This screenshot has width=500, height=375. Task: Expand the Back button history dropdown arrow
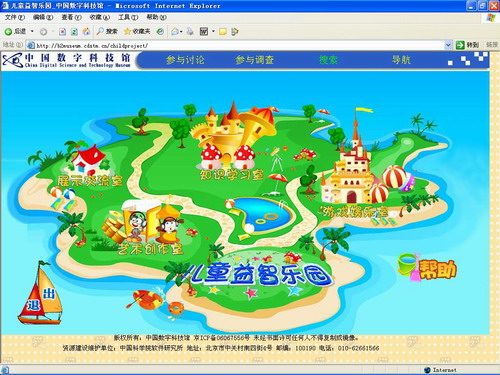32,32
